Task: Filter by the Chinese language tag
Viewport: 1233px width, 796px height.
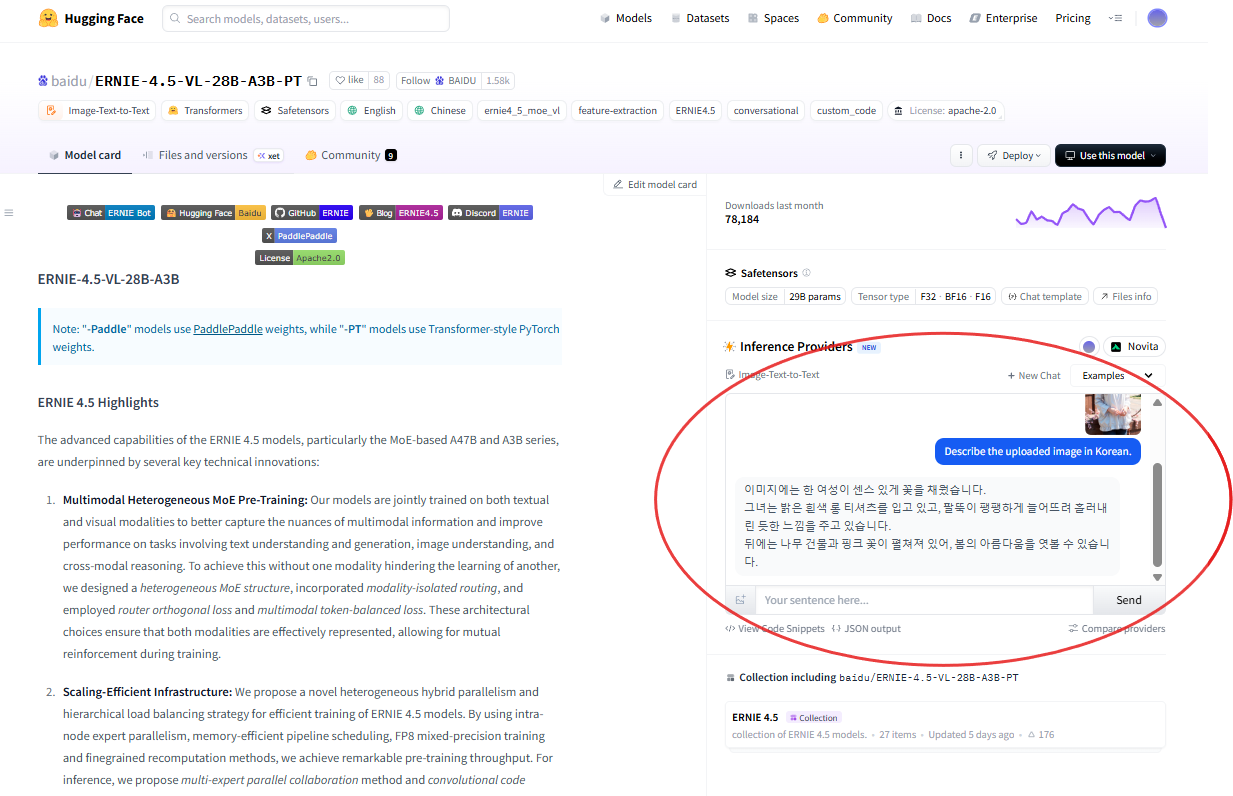Action: [440, 111]
